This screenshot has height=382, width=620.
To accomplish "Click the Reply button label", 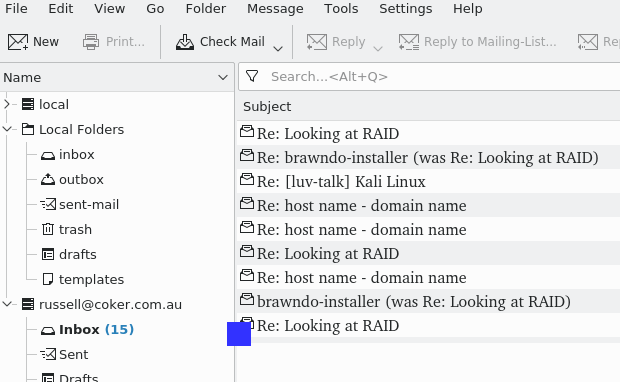I will pyautogui.click(x=348, y=42).
